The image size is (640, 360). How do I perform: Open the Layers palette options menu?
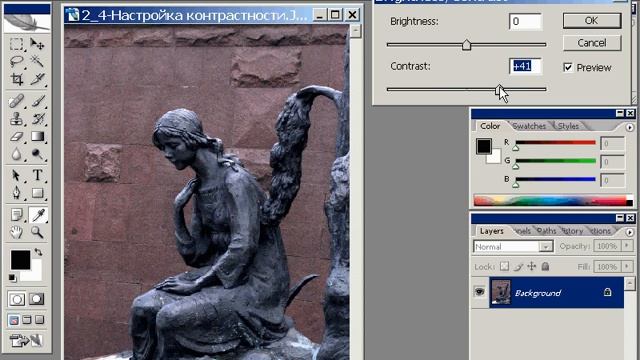[629, 232]
